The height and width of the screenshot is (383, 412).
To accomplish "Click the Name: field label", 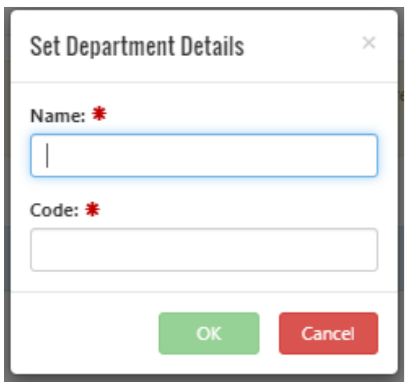I will [58, 116].
